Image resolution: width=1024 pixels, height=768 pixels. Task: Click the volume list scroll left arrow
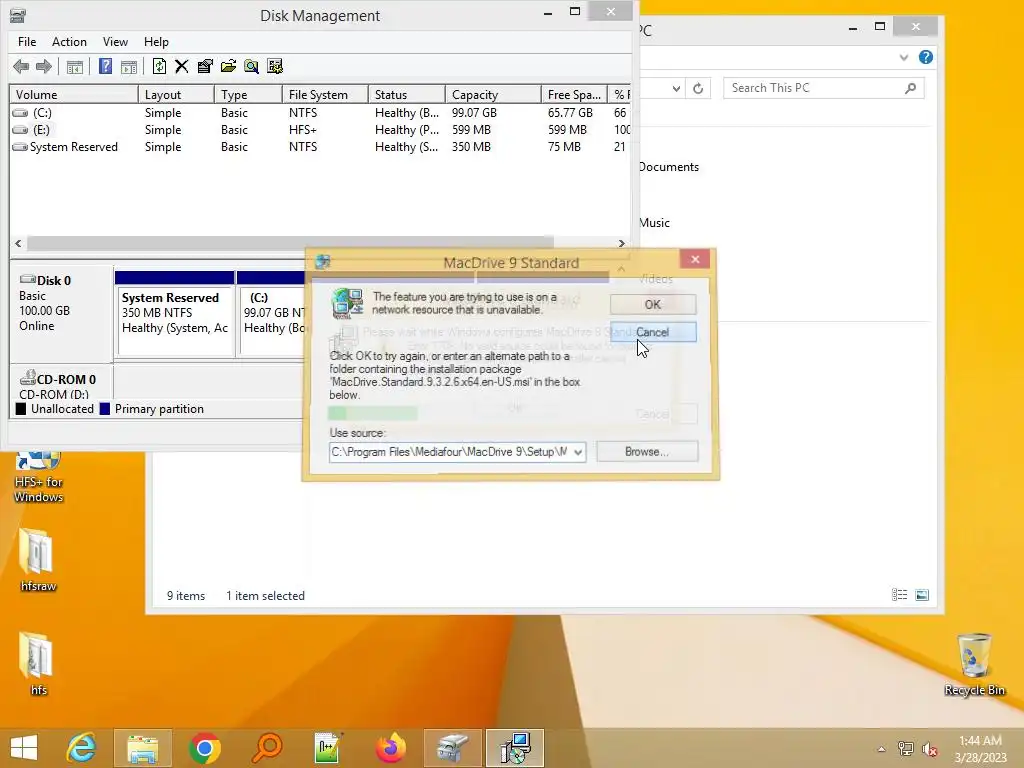(18, 243)
